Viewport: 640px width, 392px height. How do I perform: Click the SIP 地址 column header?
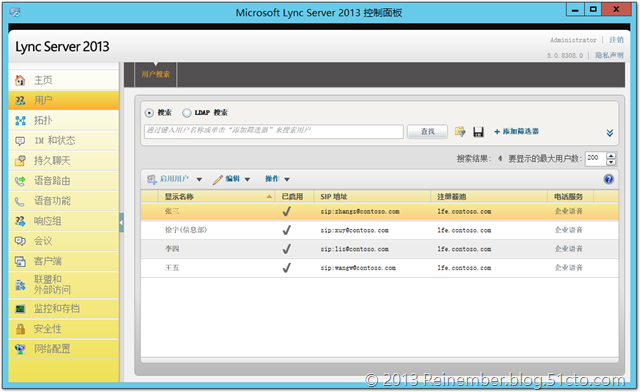tap(372, 197)
